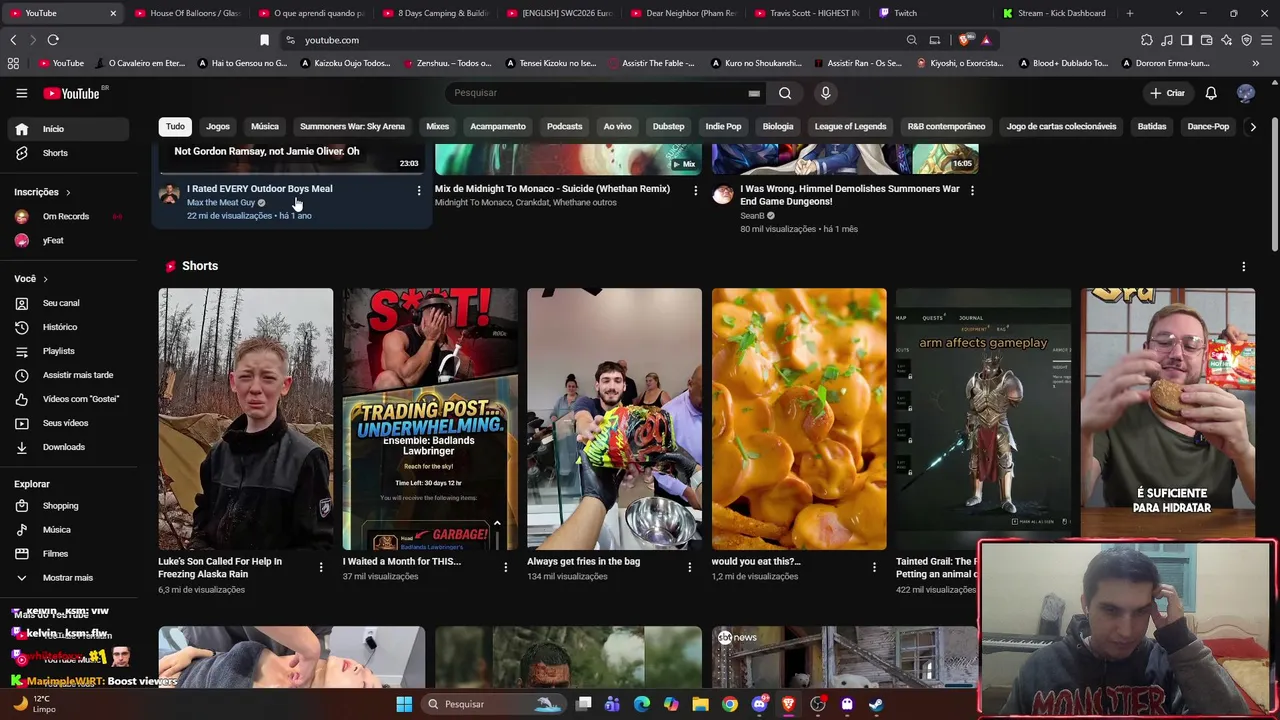Click the youtube.com address bar

(x=600, y=40)
